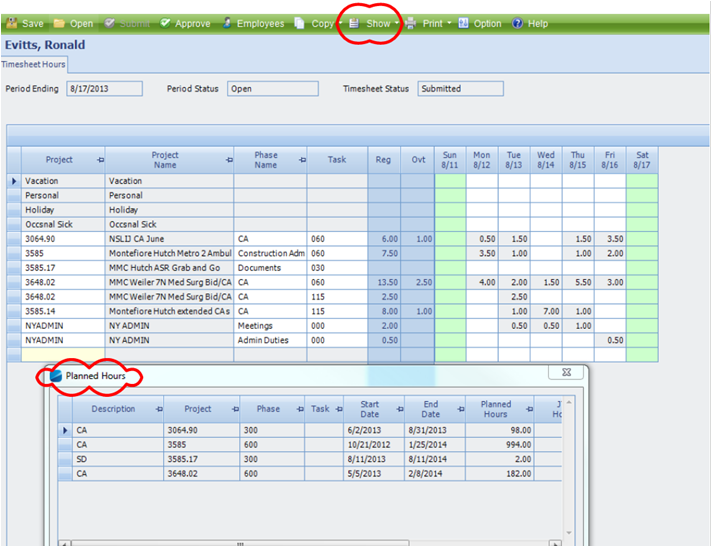Select Vacation row via its row header arrow
This screenshot has width=712, height=547.
click(x=14, y=181)
